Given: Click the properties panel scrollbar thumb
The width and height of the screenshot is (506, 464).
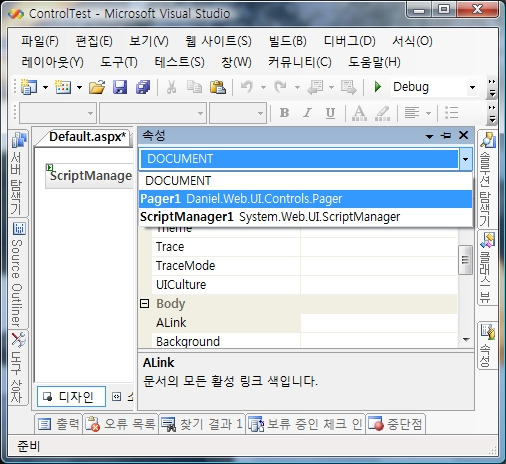Looking at the screenshot, I should point(465,260).
